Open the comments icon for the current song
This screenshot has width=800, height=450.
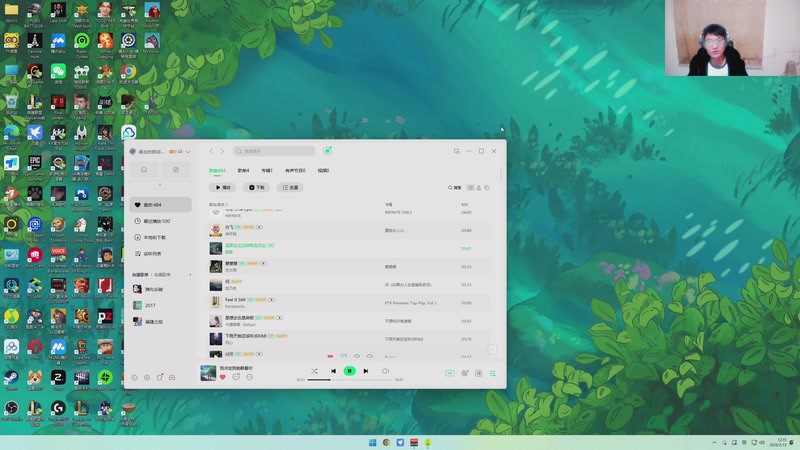pyautogui.click(x=236, y=377)
